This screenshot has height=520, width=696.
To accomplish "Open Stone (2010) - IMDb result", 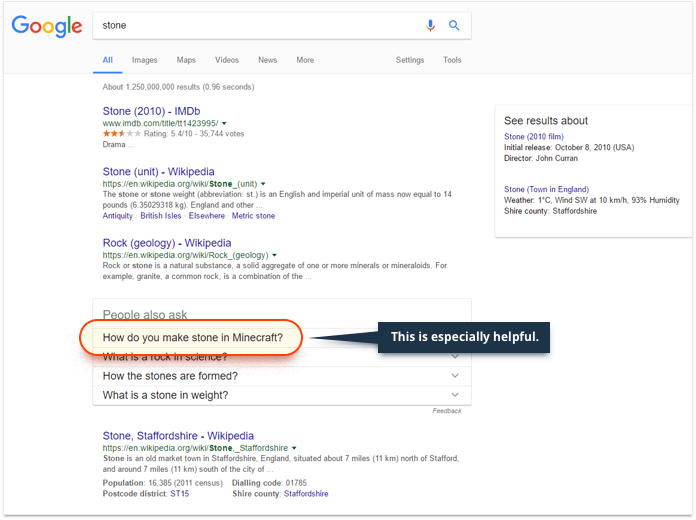I will [x=151, y=111].
